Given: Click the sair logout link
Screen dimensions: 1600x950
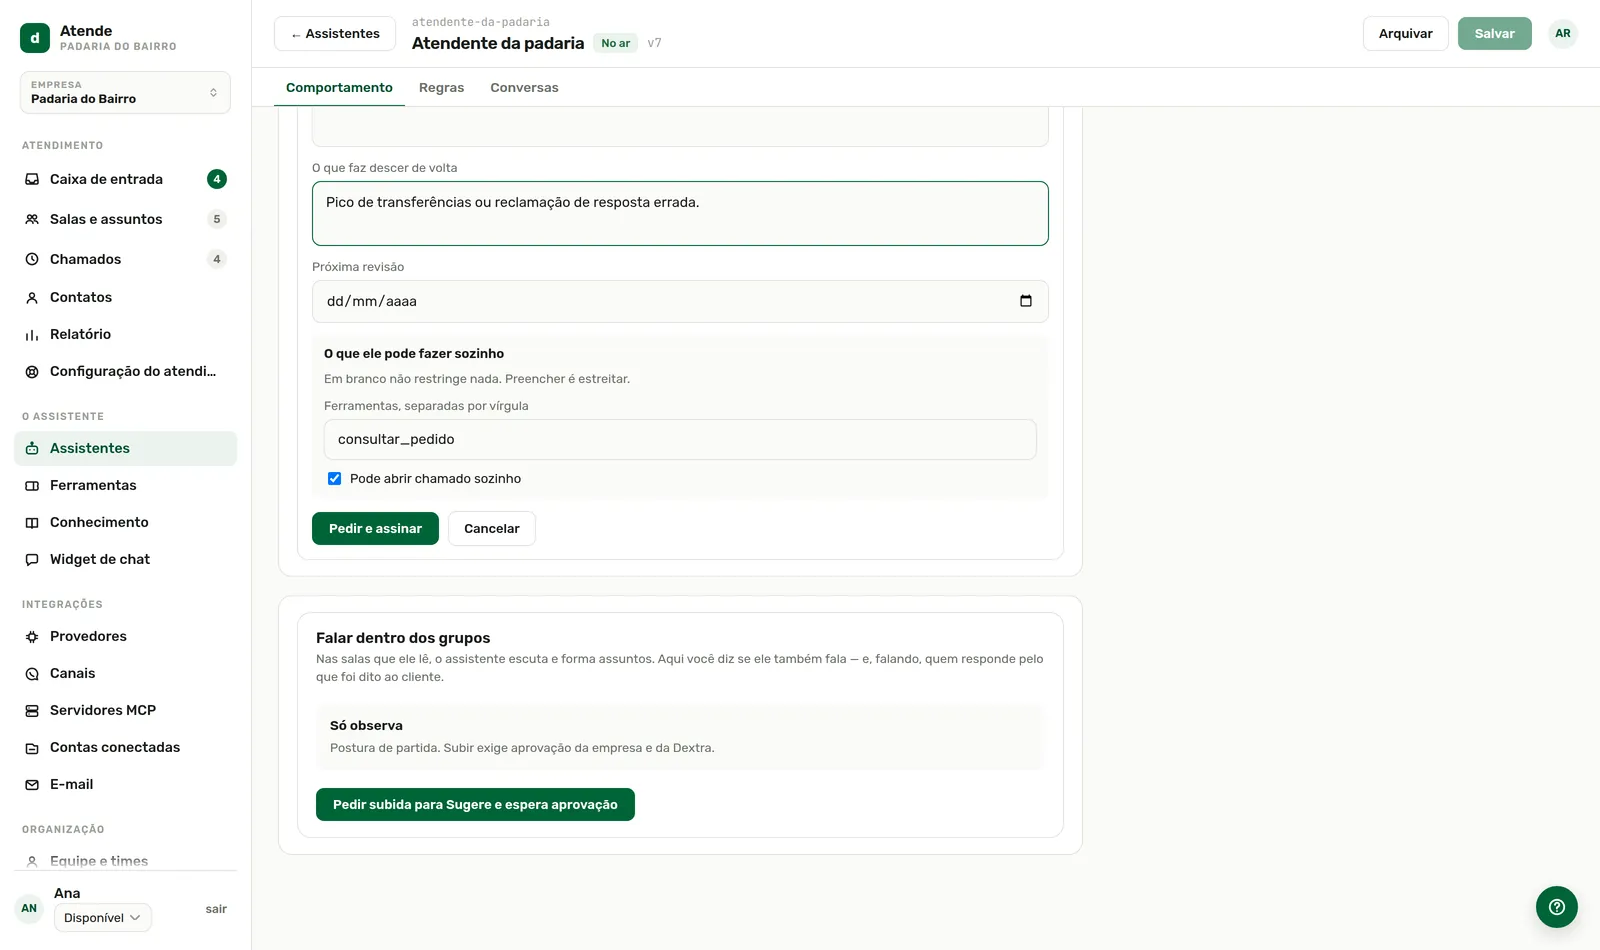Looking at the screenshot, I should (x=216, y=909).
